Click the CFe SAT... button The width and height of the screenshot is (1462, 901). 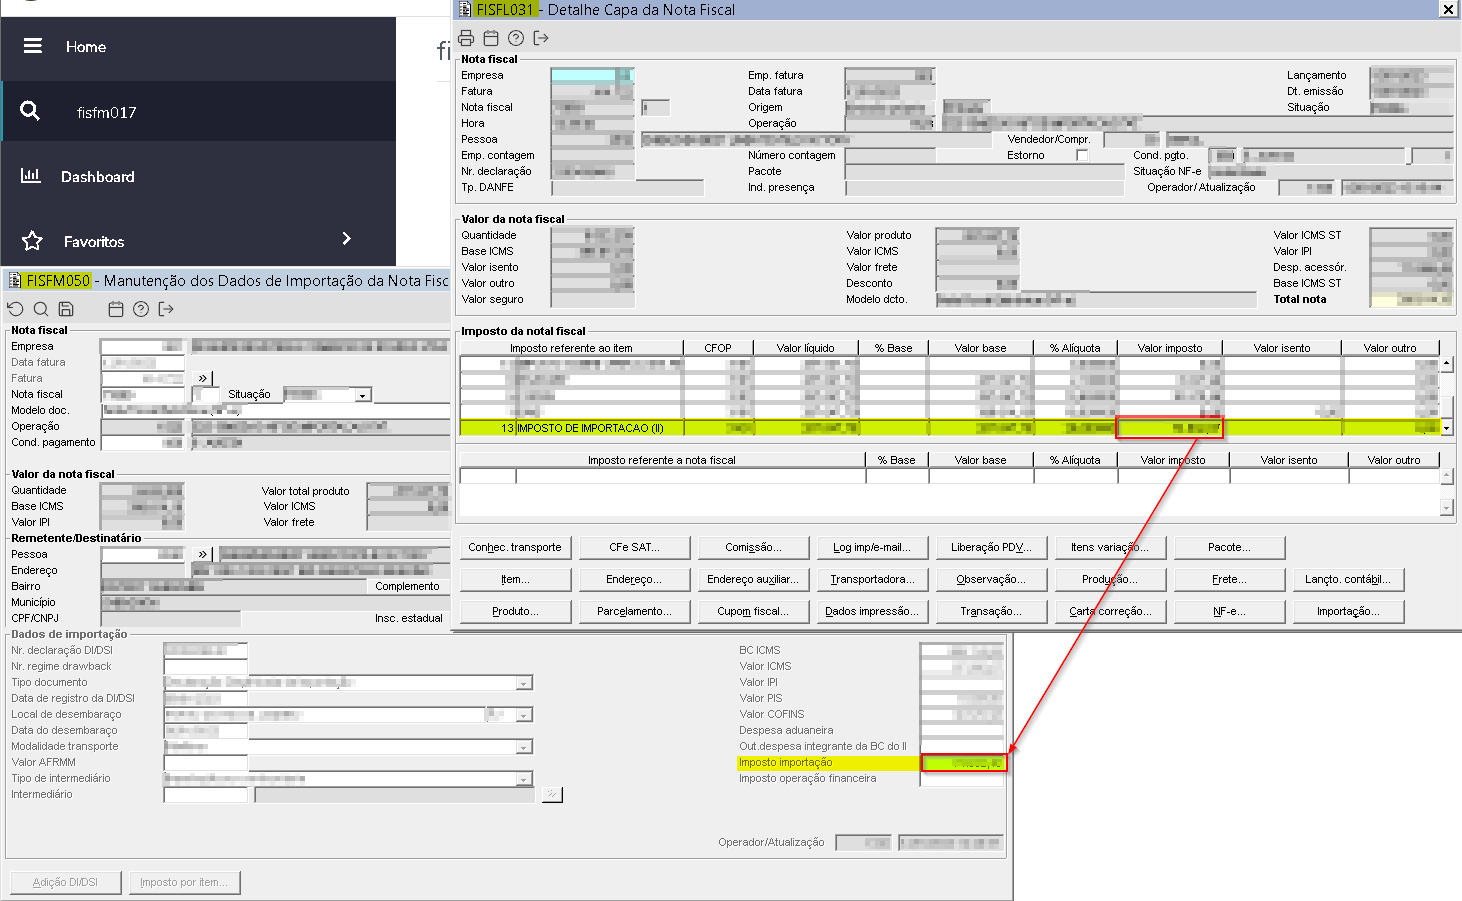(x=635, y=547)
